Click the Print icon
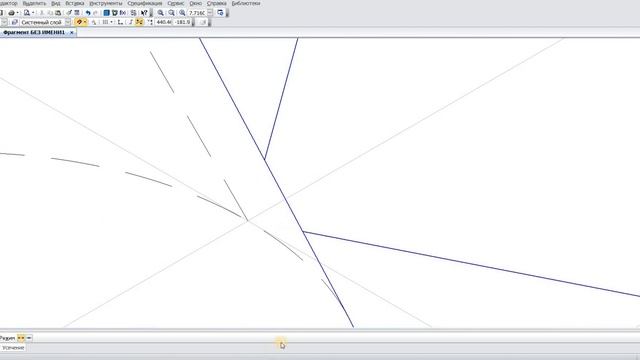 click(11, 13)
